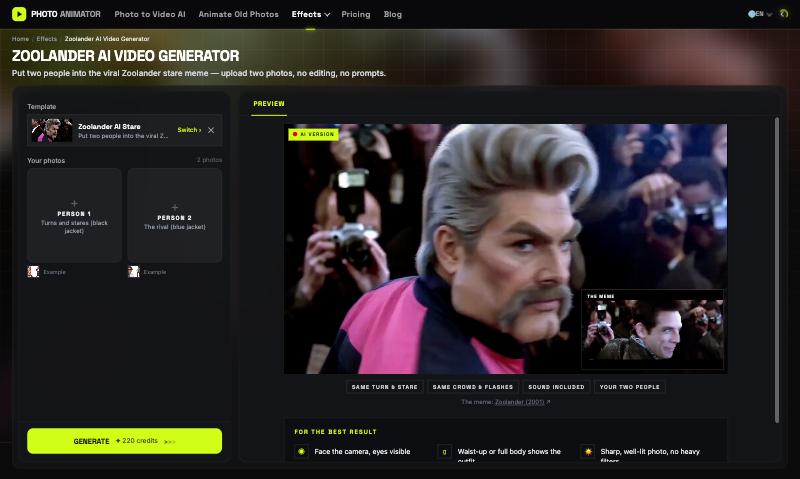Click the 'For the best result' heading
The width and height of the screenshot is (800, 479).
[x=335, y=432]
